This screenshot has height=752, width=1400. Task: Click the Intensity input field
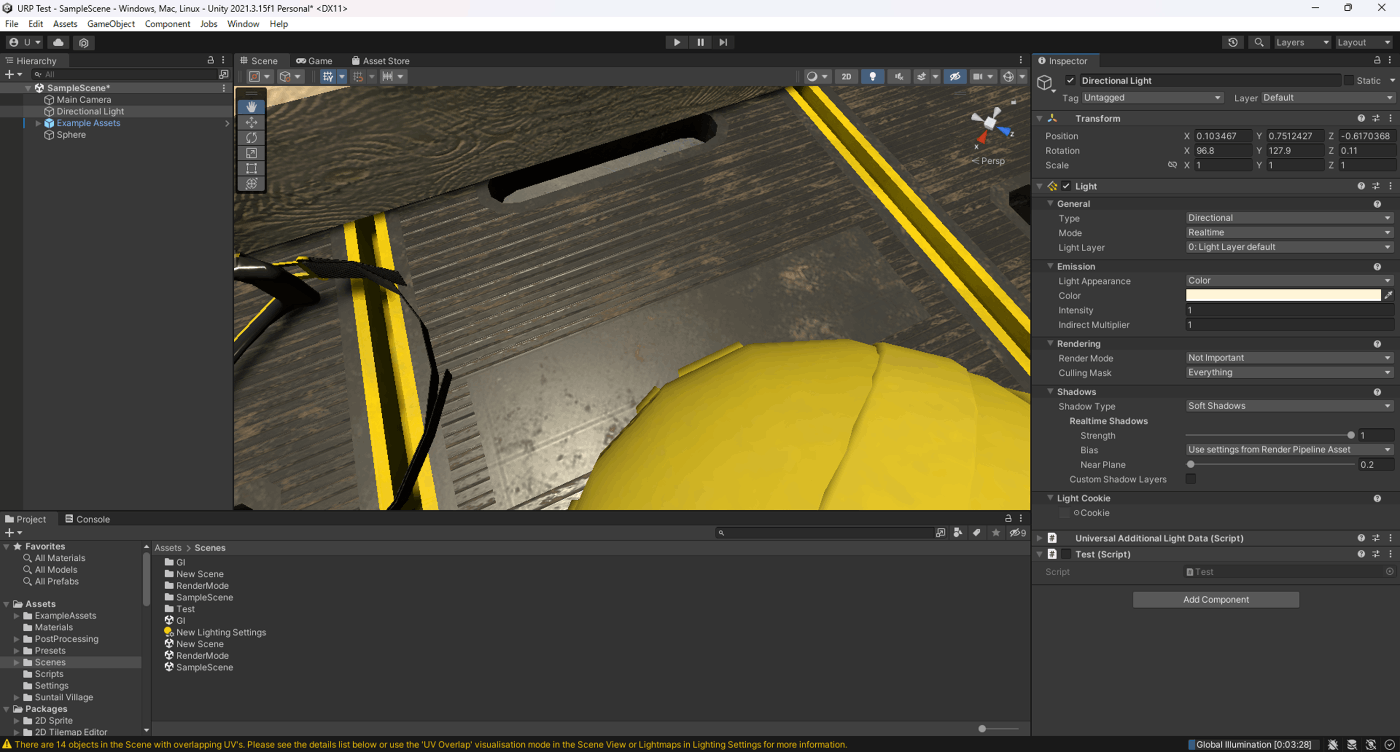coord(1289,310)
